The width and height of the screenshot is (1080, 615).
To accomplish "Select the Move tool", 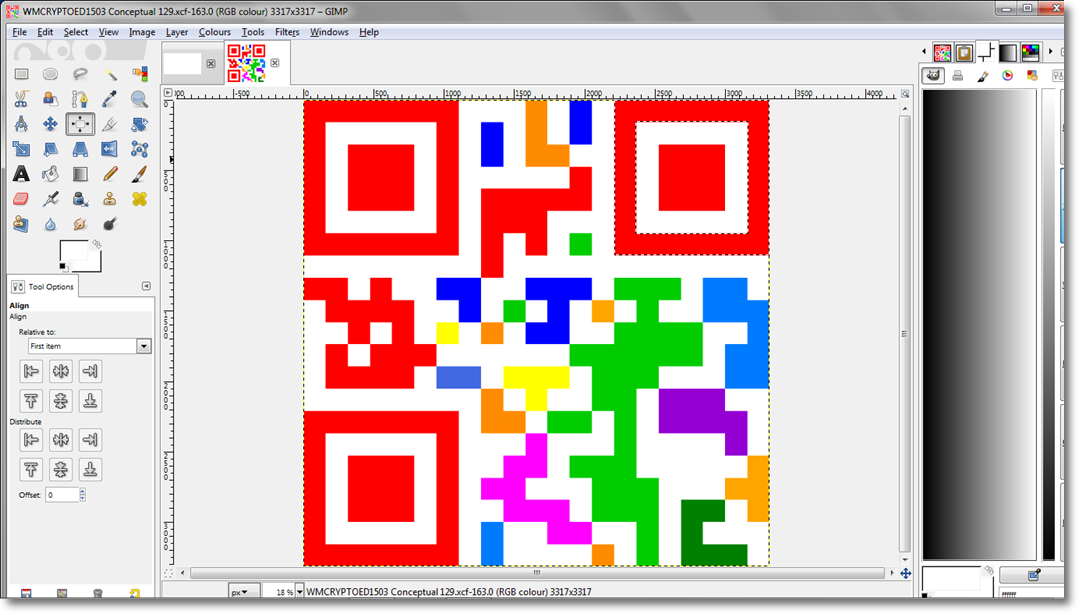I will coord(50,124).
